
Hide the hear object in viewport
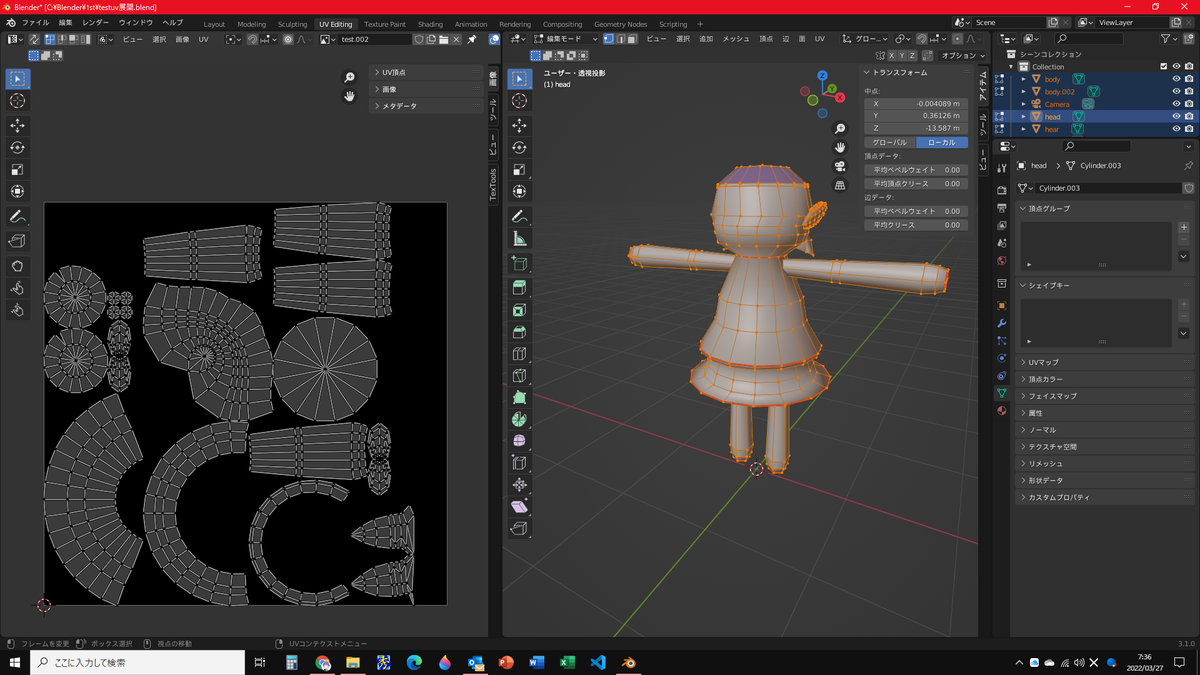tap(1176, 129)
